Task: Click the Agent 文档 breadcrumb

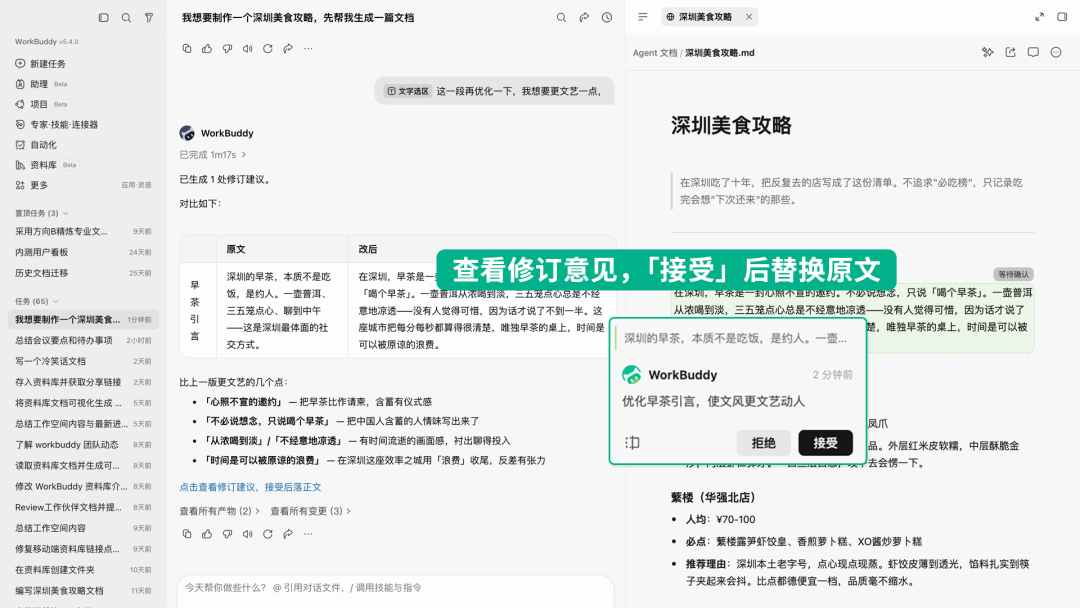Action: tap(655, 53)
